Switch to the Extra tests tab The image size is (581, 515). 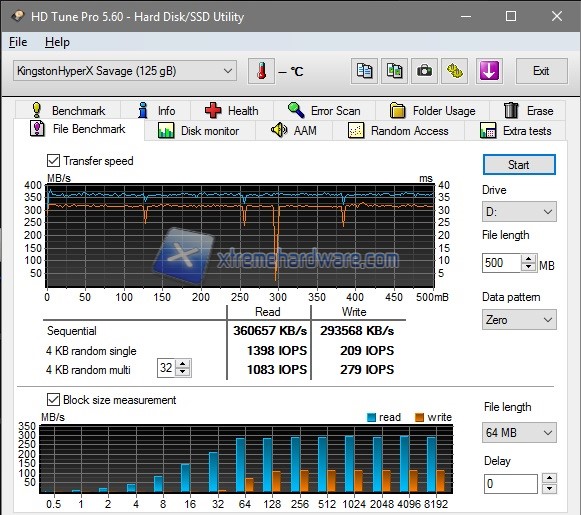515,131
